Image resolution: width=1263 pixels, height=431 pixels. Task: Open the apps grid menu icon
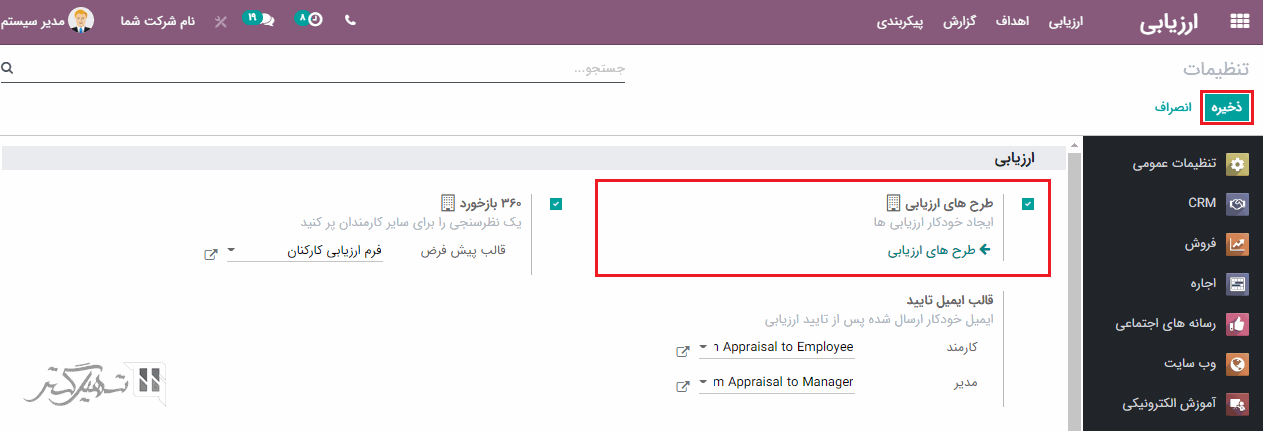click(1239, 22)
